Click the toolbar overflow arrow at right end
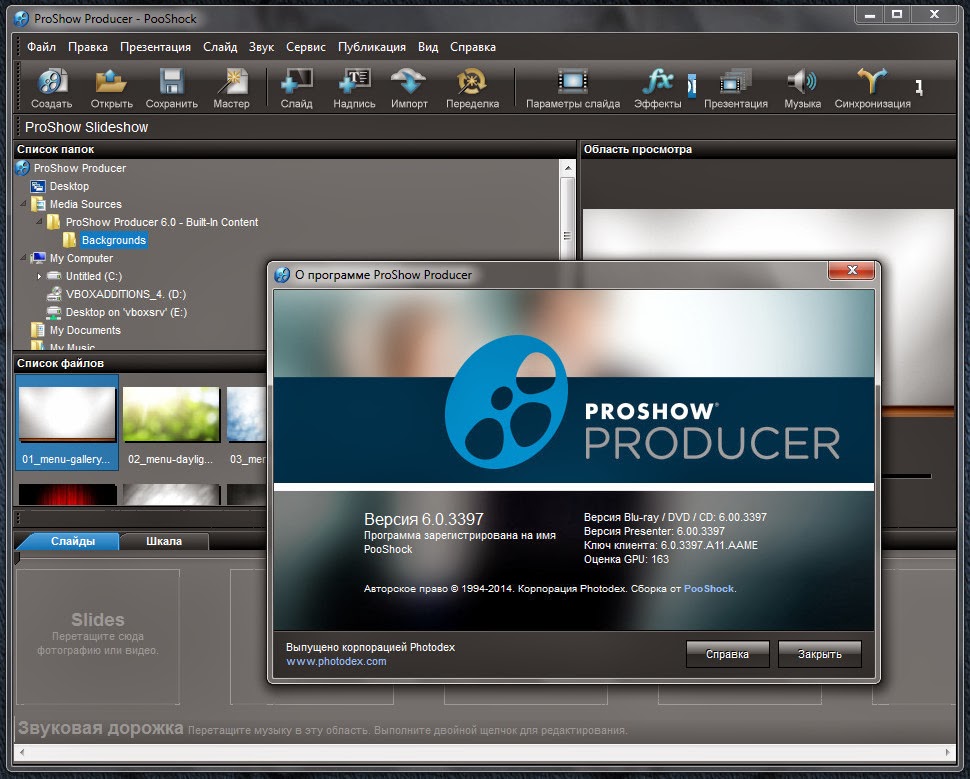 pos(919,87)
